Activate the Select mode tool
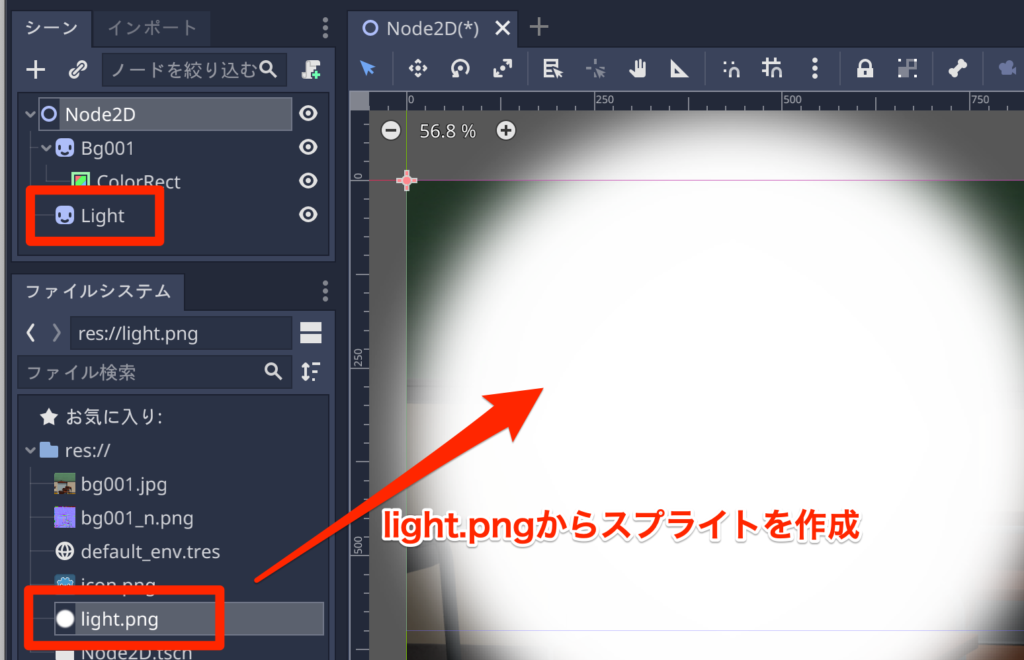 point(368,68)
